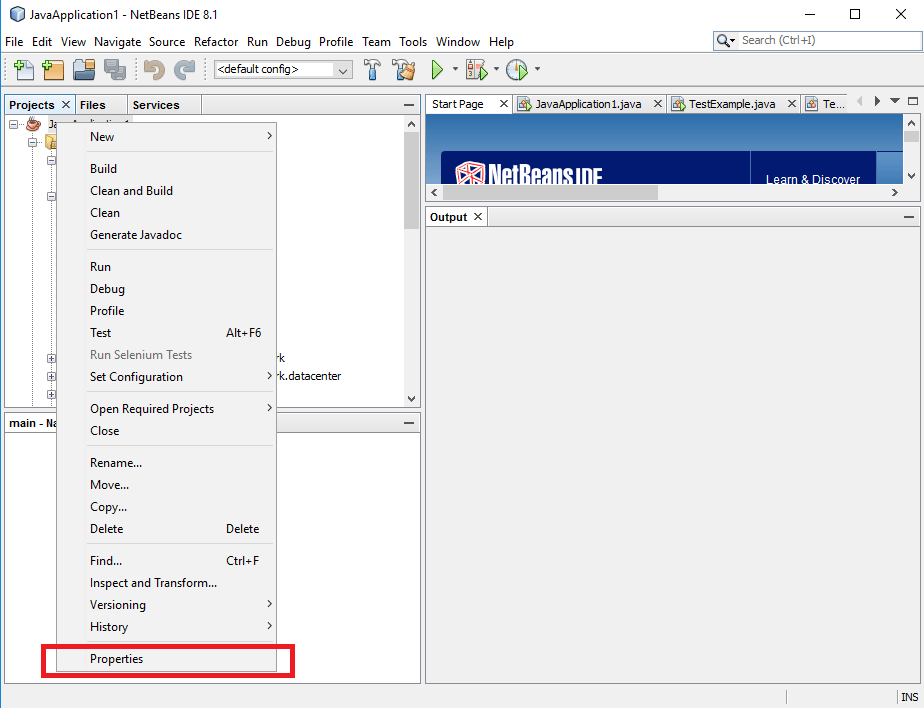Open the Tools menu
This screenshot has width=924, height=708.
(x=412, y=42)
